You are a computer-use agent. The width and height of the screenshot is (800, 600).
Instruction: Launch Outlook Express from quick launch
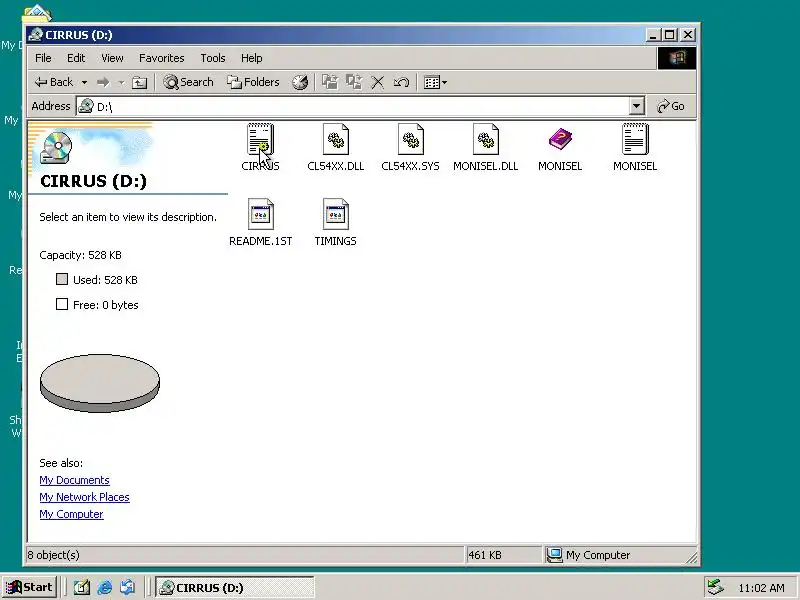tap(128, 588)
